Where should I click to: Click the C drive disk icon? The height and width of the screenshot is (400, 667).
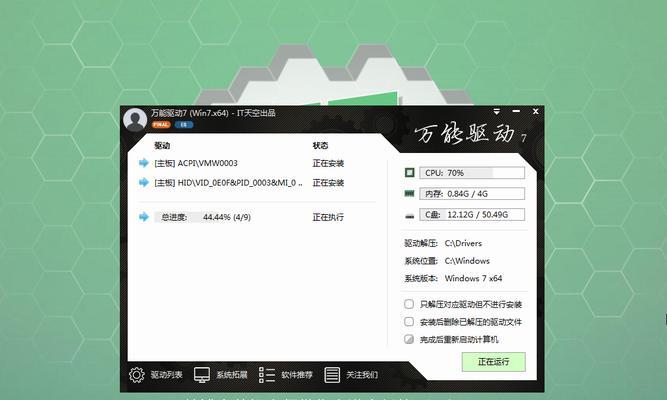click(x=409, y=216)
